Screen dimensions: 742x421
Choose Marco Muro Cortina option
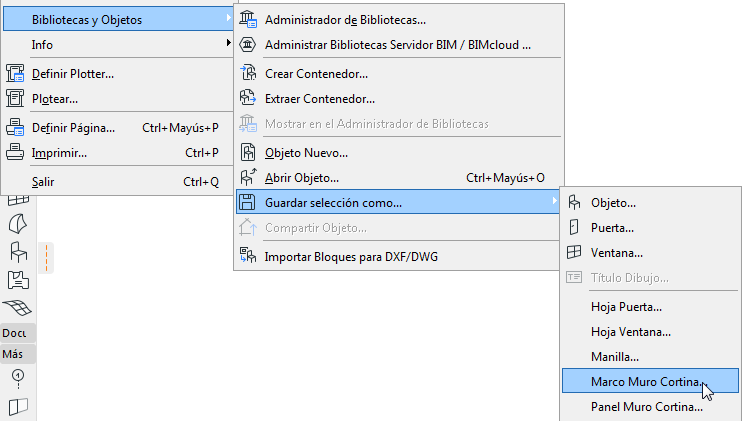coord(647,381)
